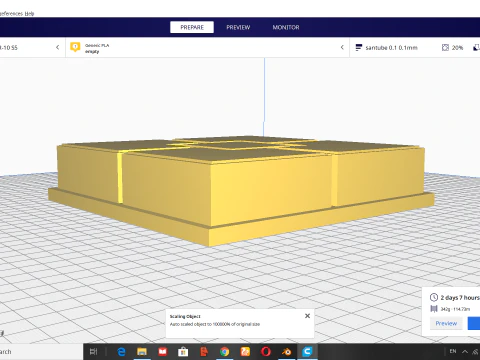
Task: Open the orange paint app icon on the taskbar
Action: click(x=245, y=351)
